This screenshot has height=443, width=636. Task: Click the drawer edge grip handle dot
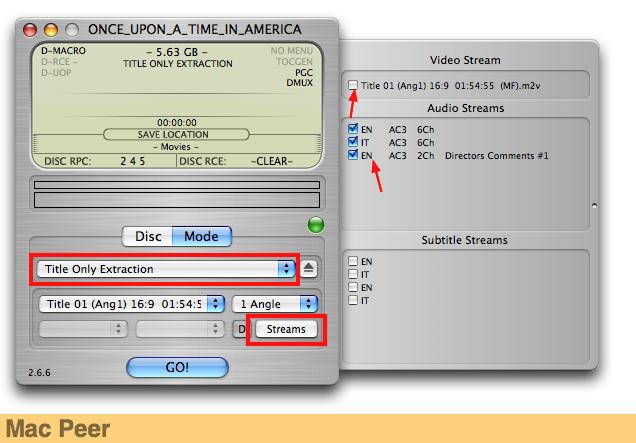594,205
